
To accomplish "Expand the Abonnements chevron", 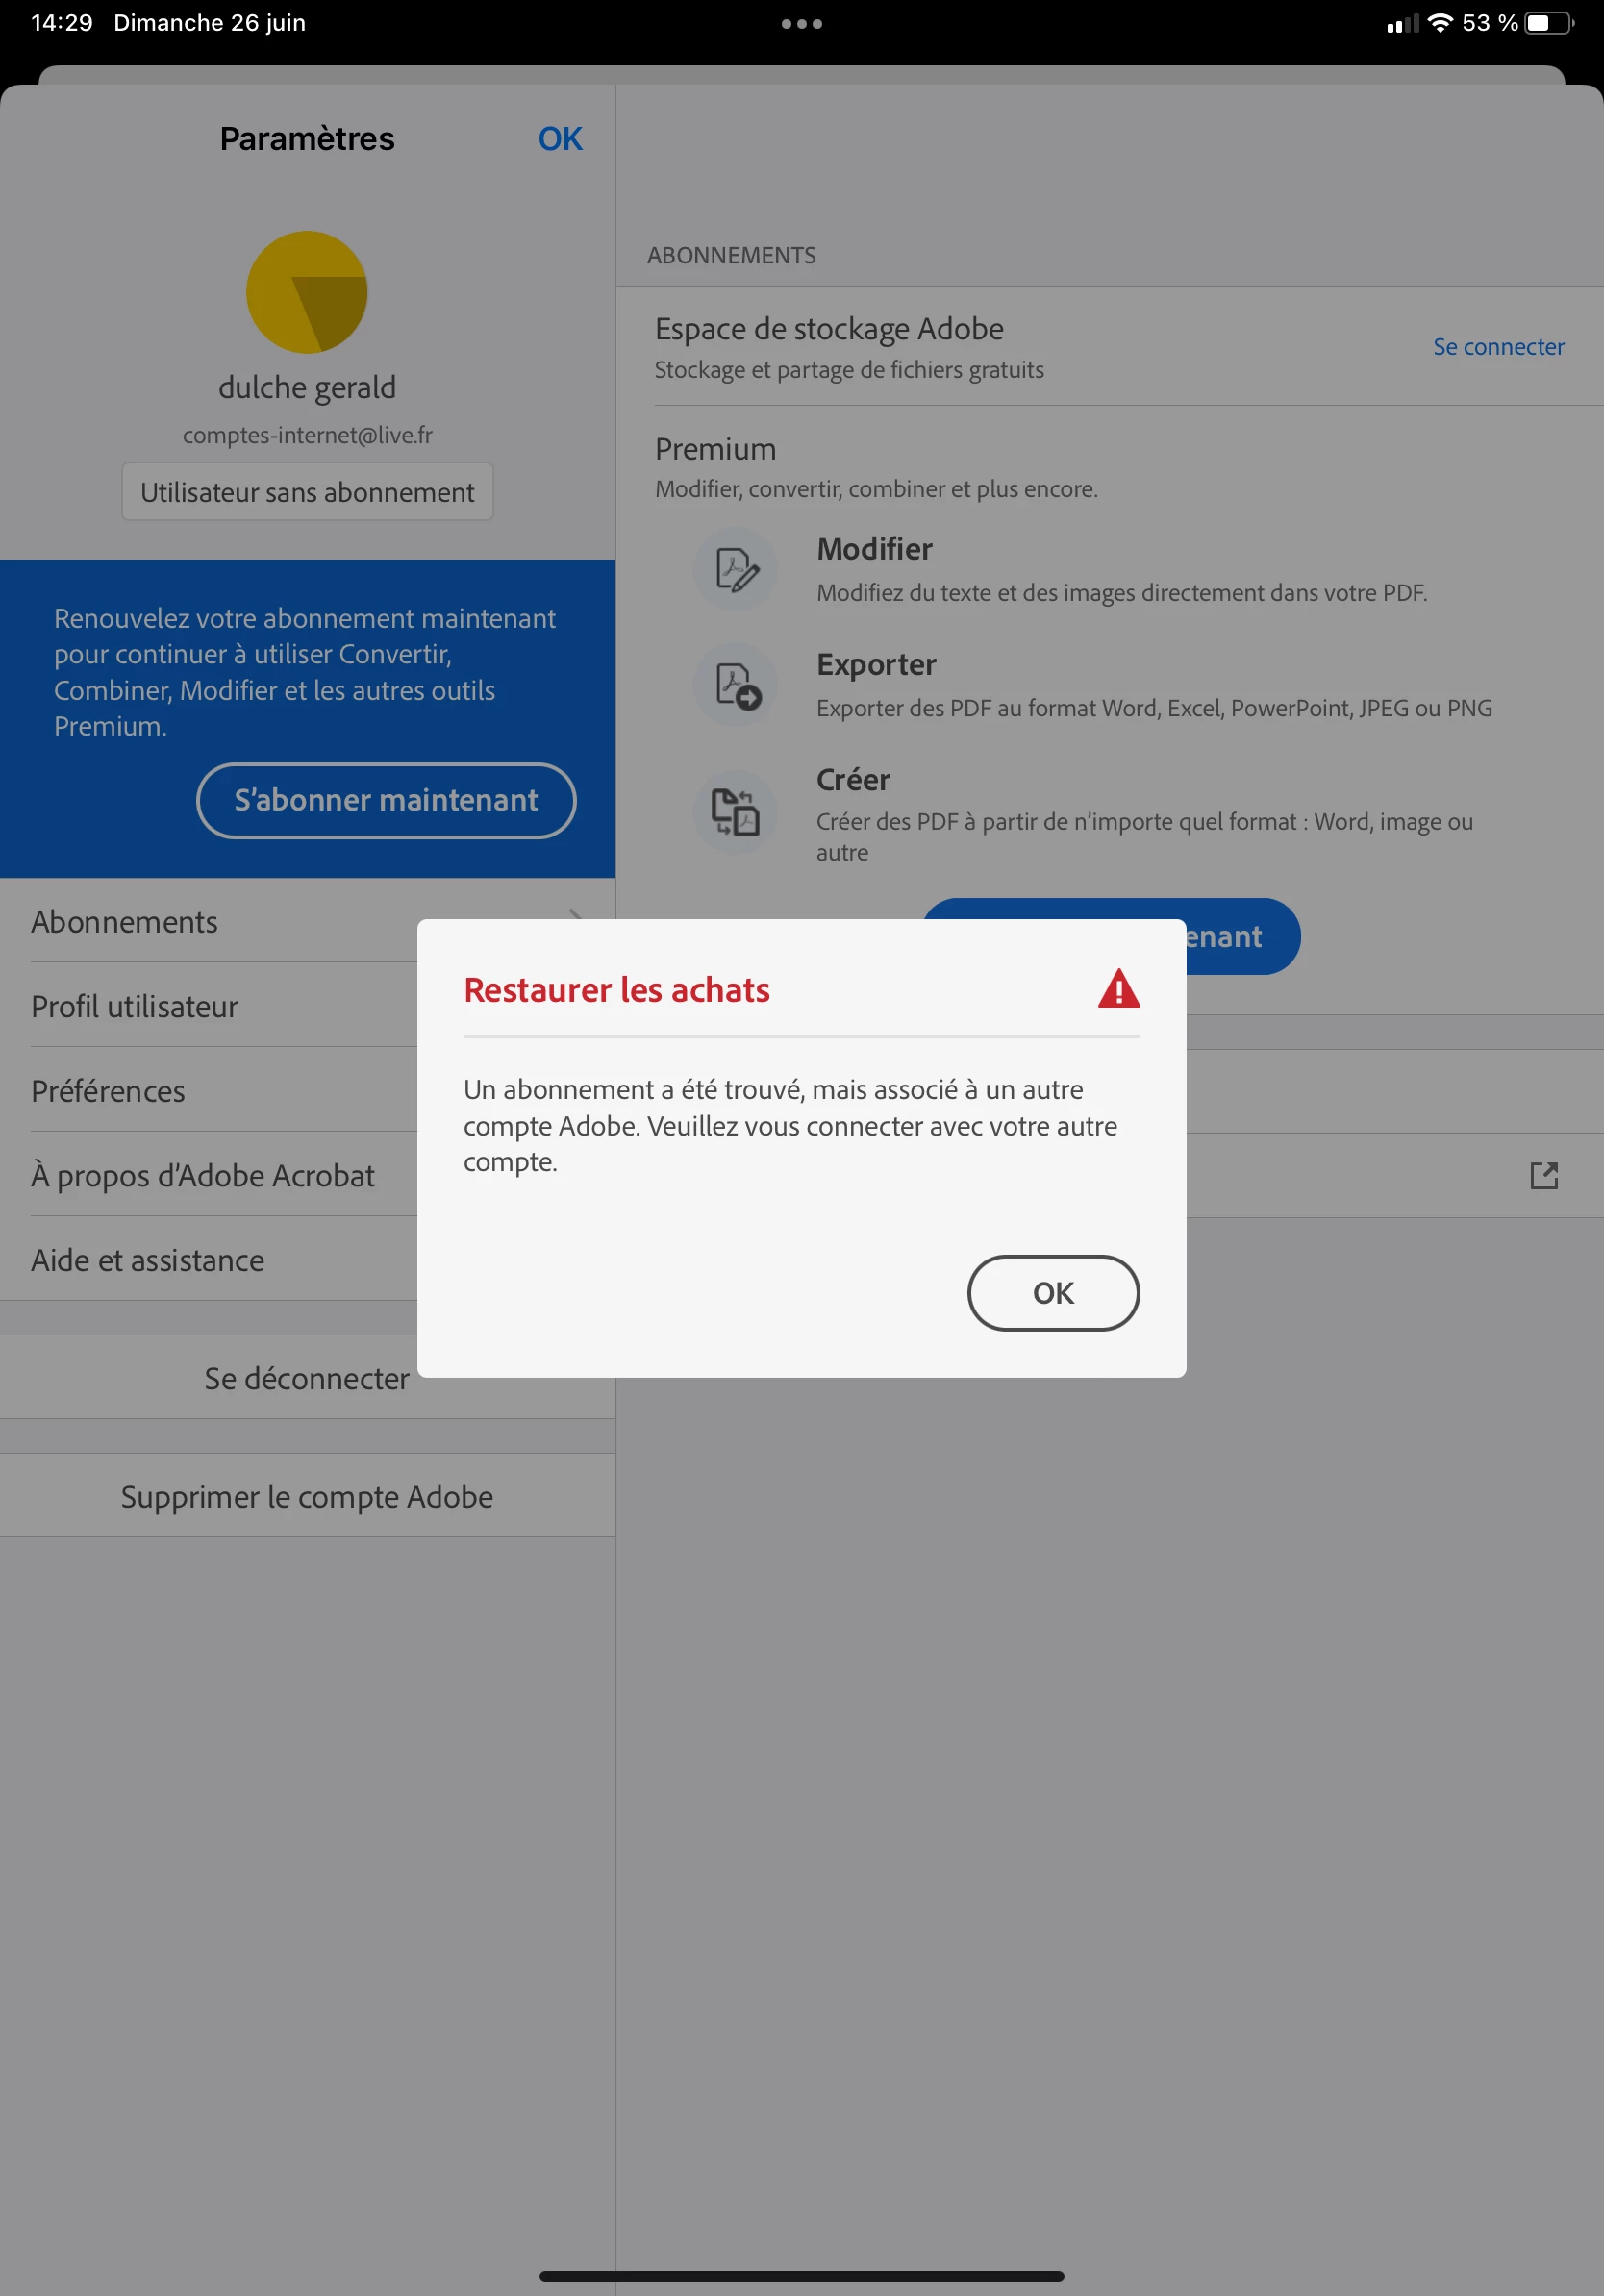I will (x=576, y=915).
